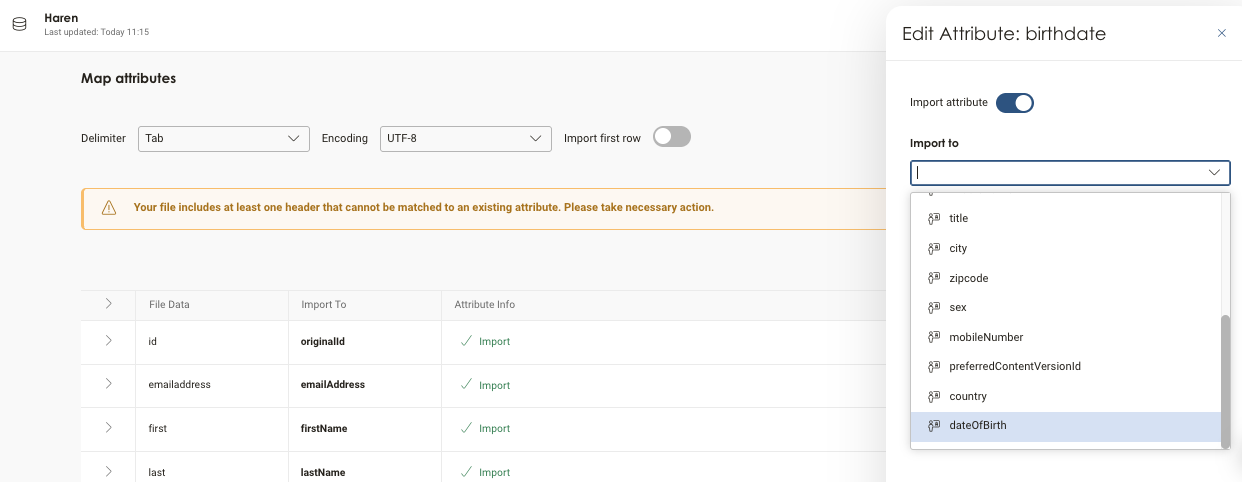This screenshot has height=482, width=1242.
Task: Expand the emailaddress row chevron
Action: click(108, 384)
